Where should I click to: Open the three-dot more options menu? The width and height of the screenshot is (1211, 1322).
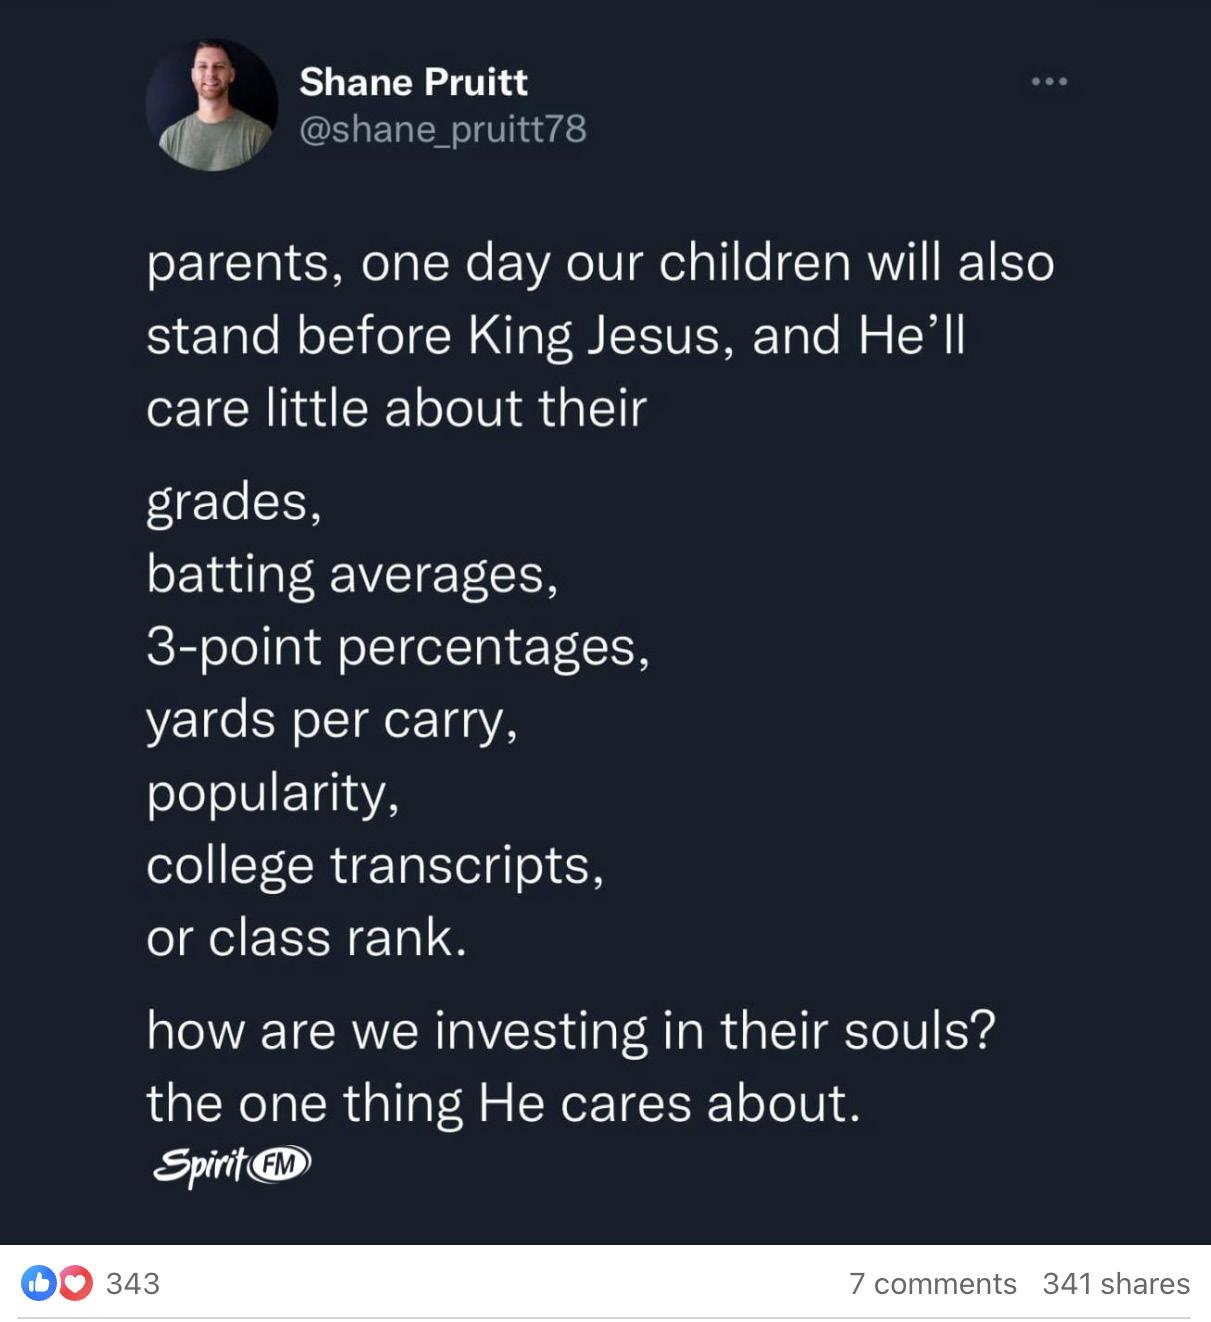tap(1050, 81)
